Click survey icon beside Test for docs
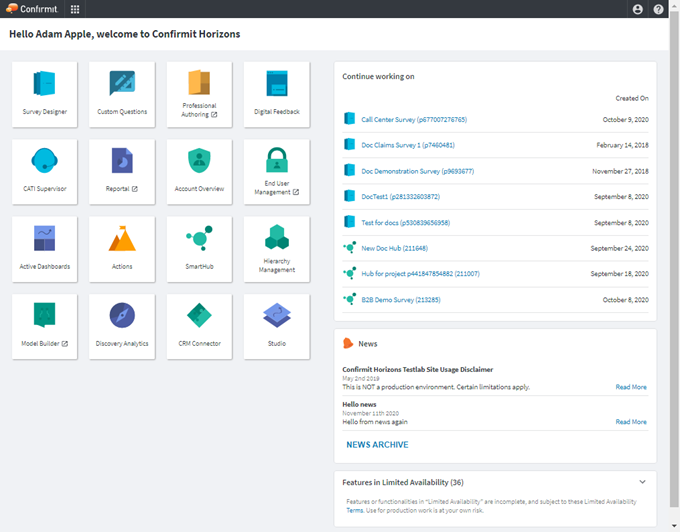680x532 pixels. coord(350,222)
